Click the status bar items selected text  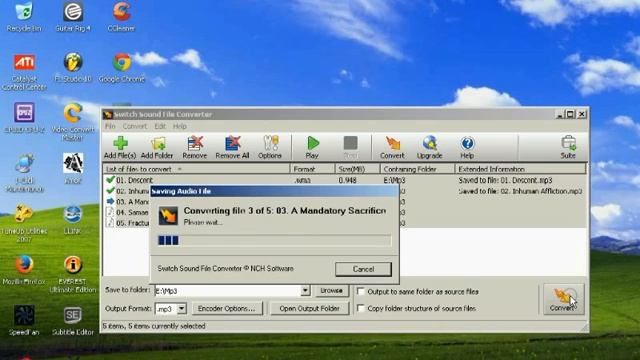[154, 326]
